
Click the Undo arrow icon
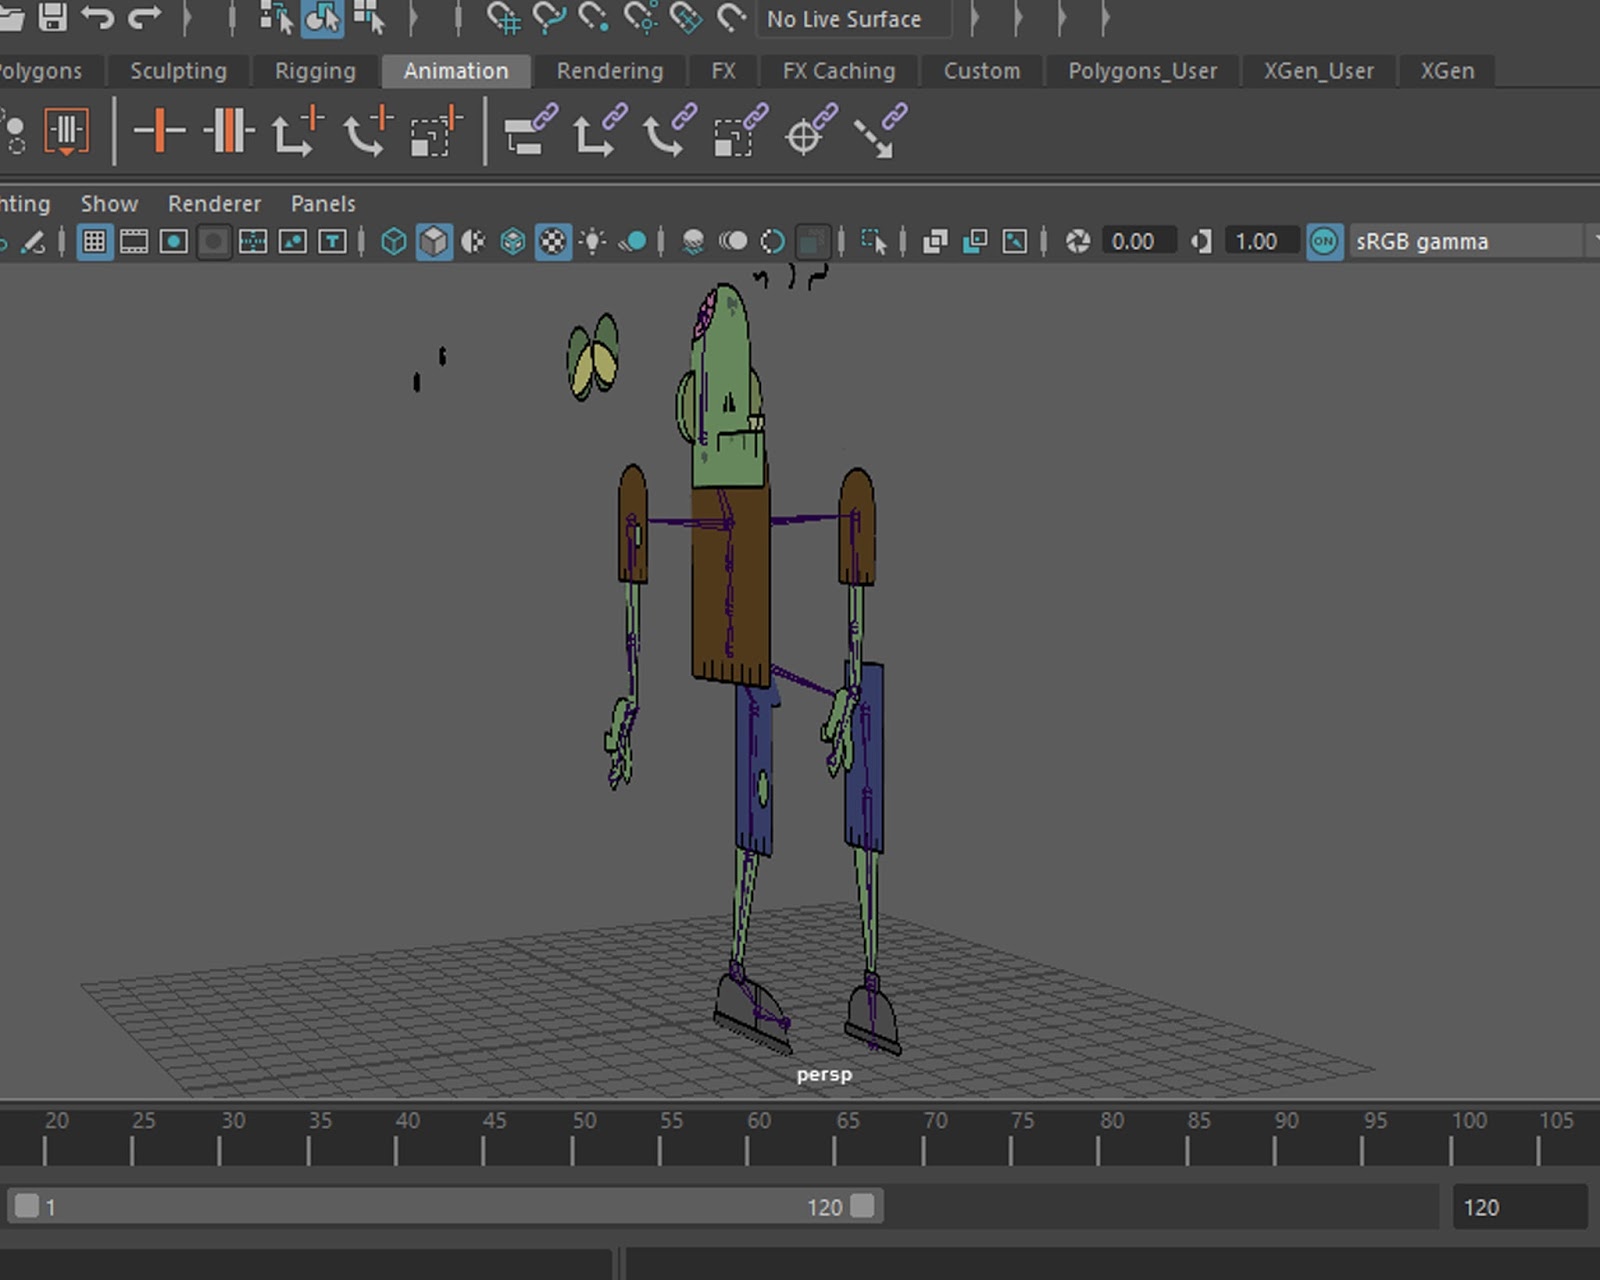(x=98, y=17)
